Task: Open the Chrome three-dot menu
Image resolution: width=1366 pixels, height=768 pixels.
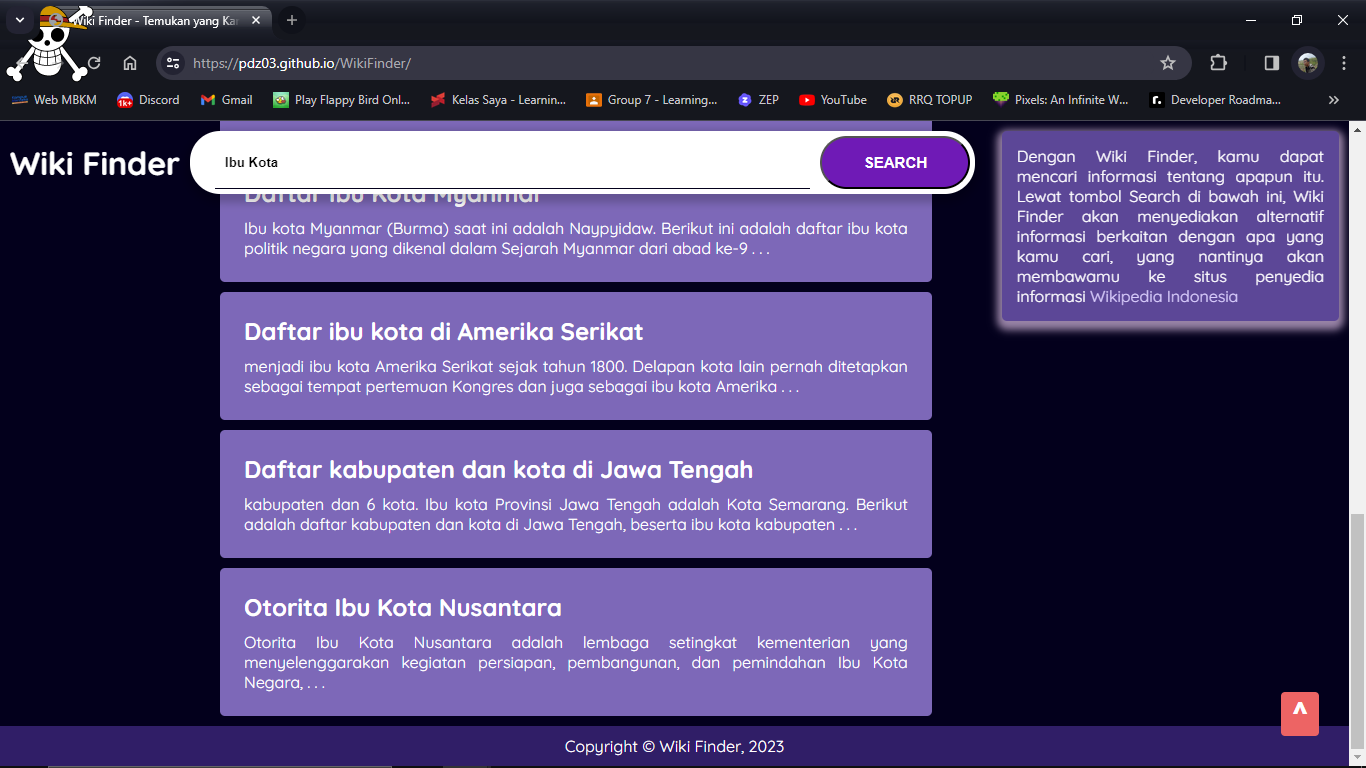Action: coord(1343,63)
